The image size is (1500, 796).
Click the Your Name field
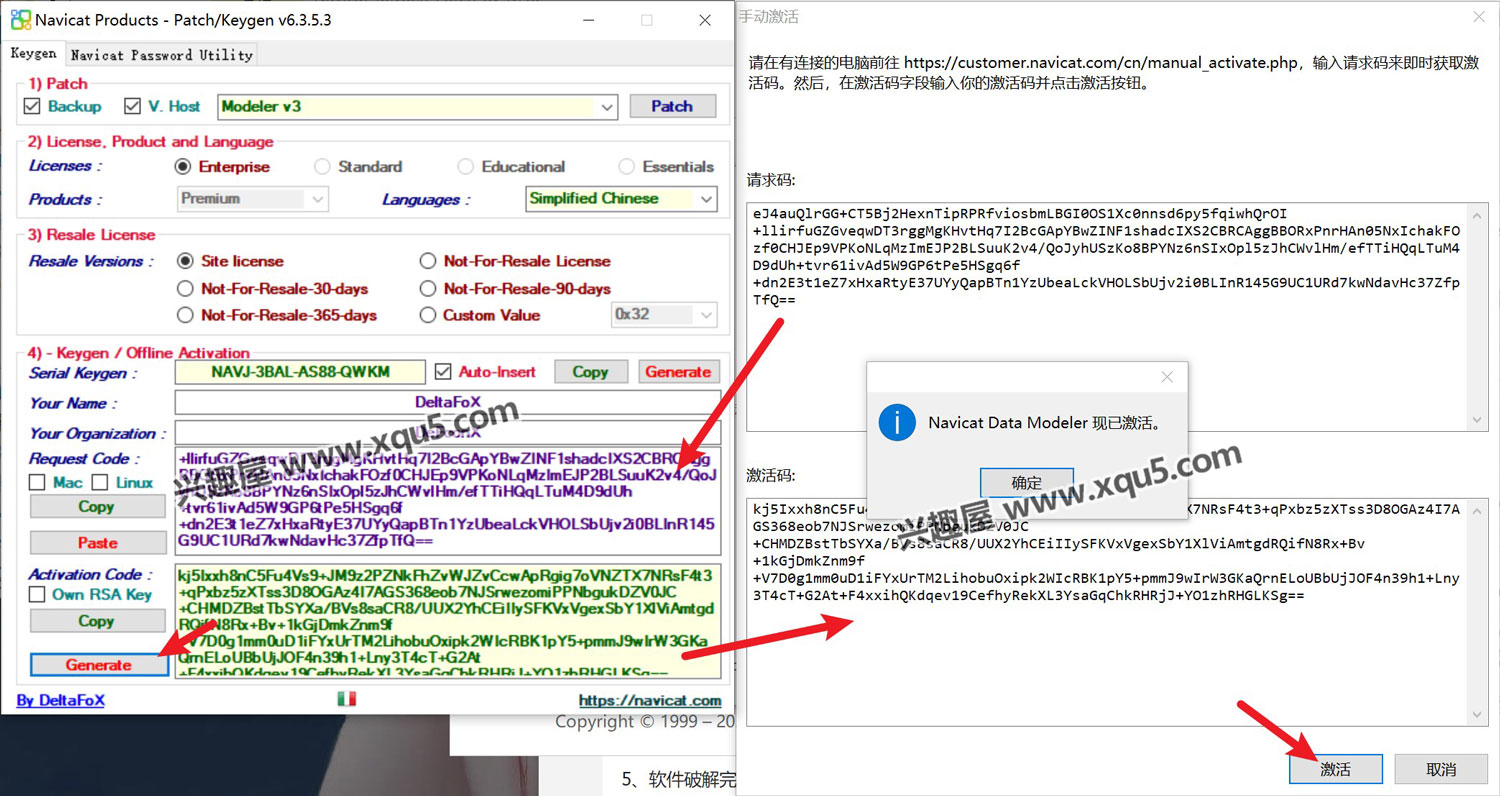click(x=447, y=403)
